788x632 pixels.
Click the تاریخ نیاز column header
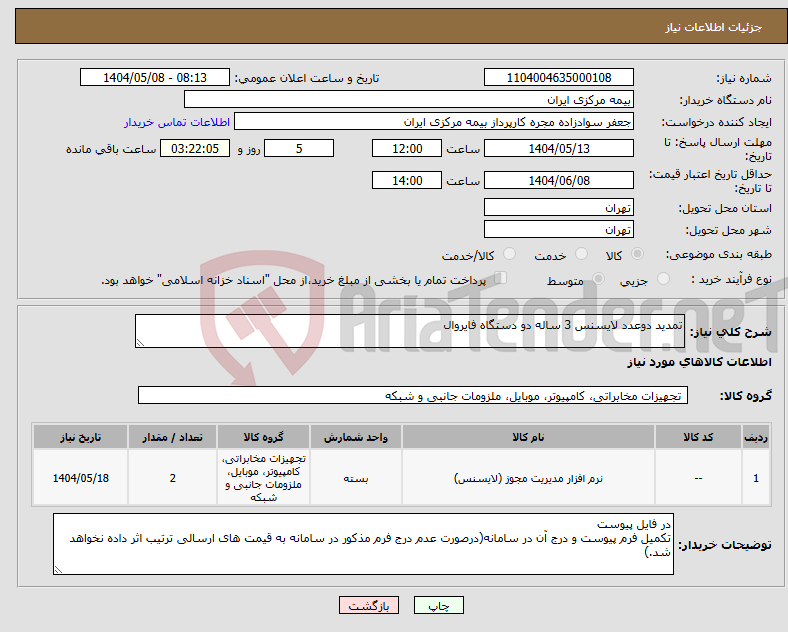pyautogui.click(x=80, y=437)
